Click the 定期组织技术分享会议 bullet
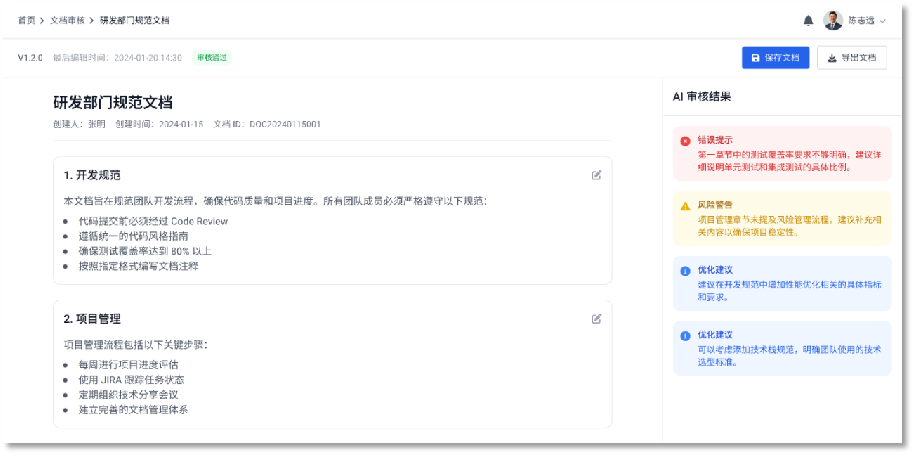The width and height of the screenshot is (914, 455). pos(128,394)
